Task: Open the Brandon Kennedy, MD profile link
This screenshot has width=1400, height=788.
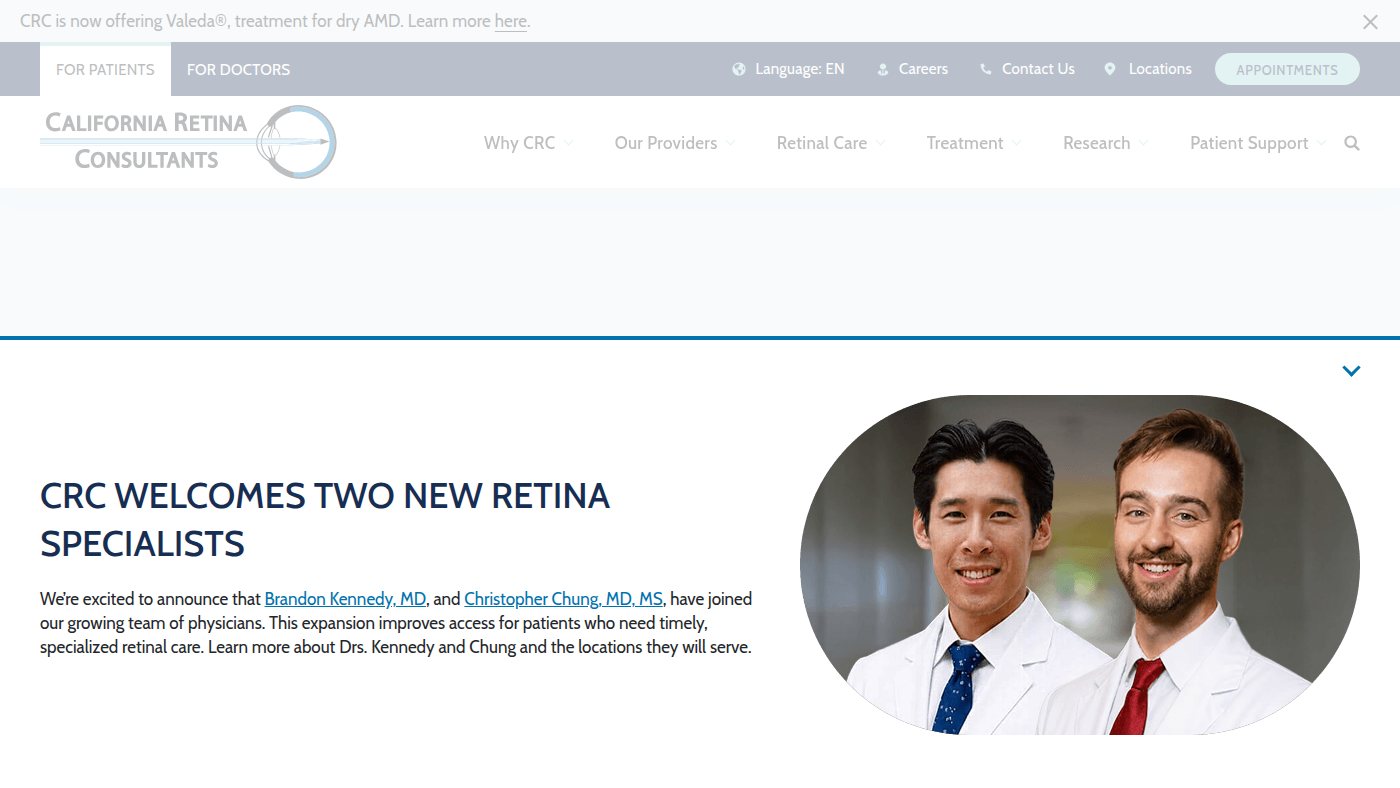Action: click(345, 599)
